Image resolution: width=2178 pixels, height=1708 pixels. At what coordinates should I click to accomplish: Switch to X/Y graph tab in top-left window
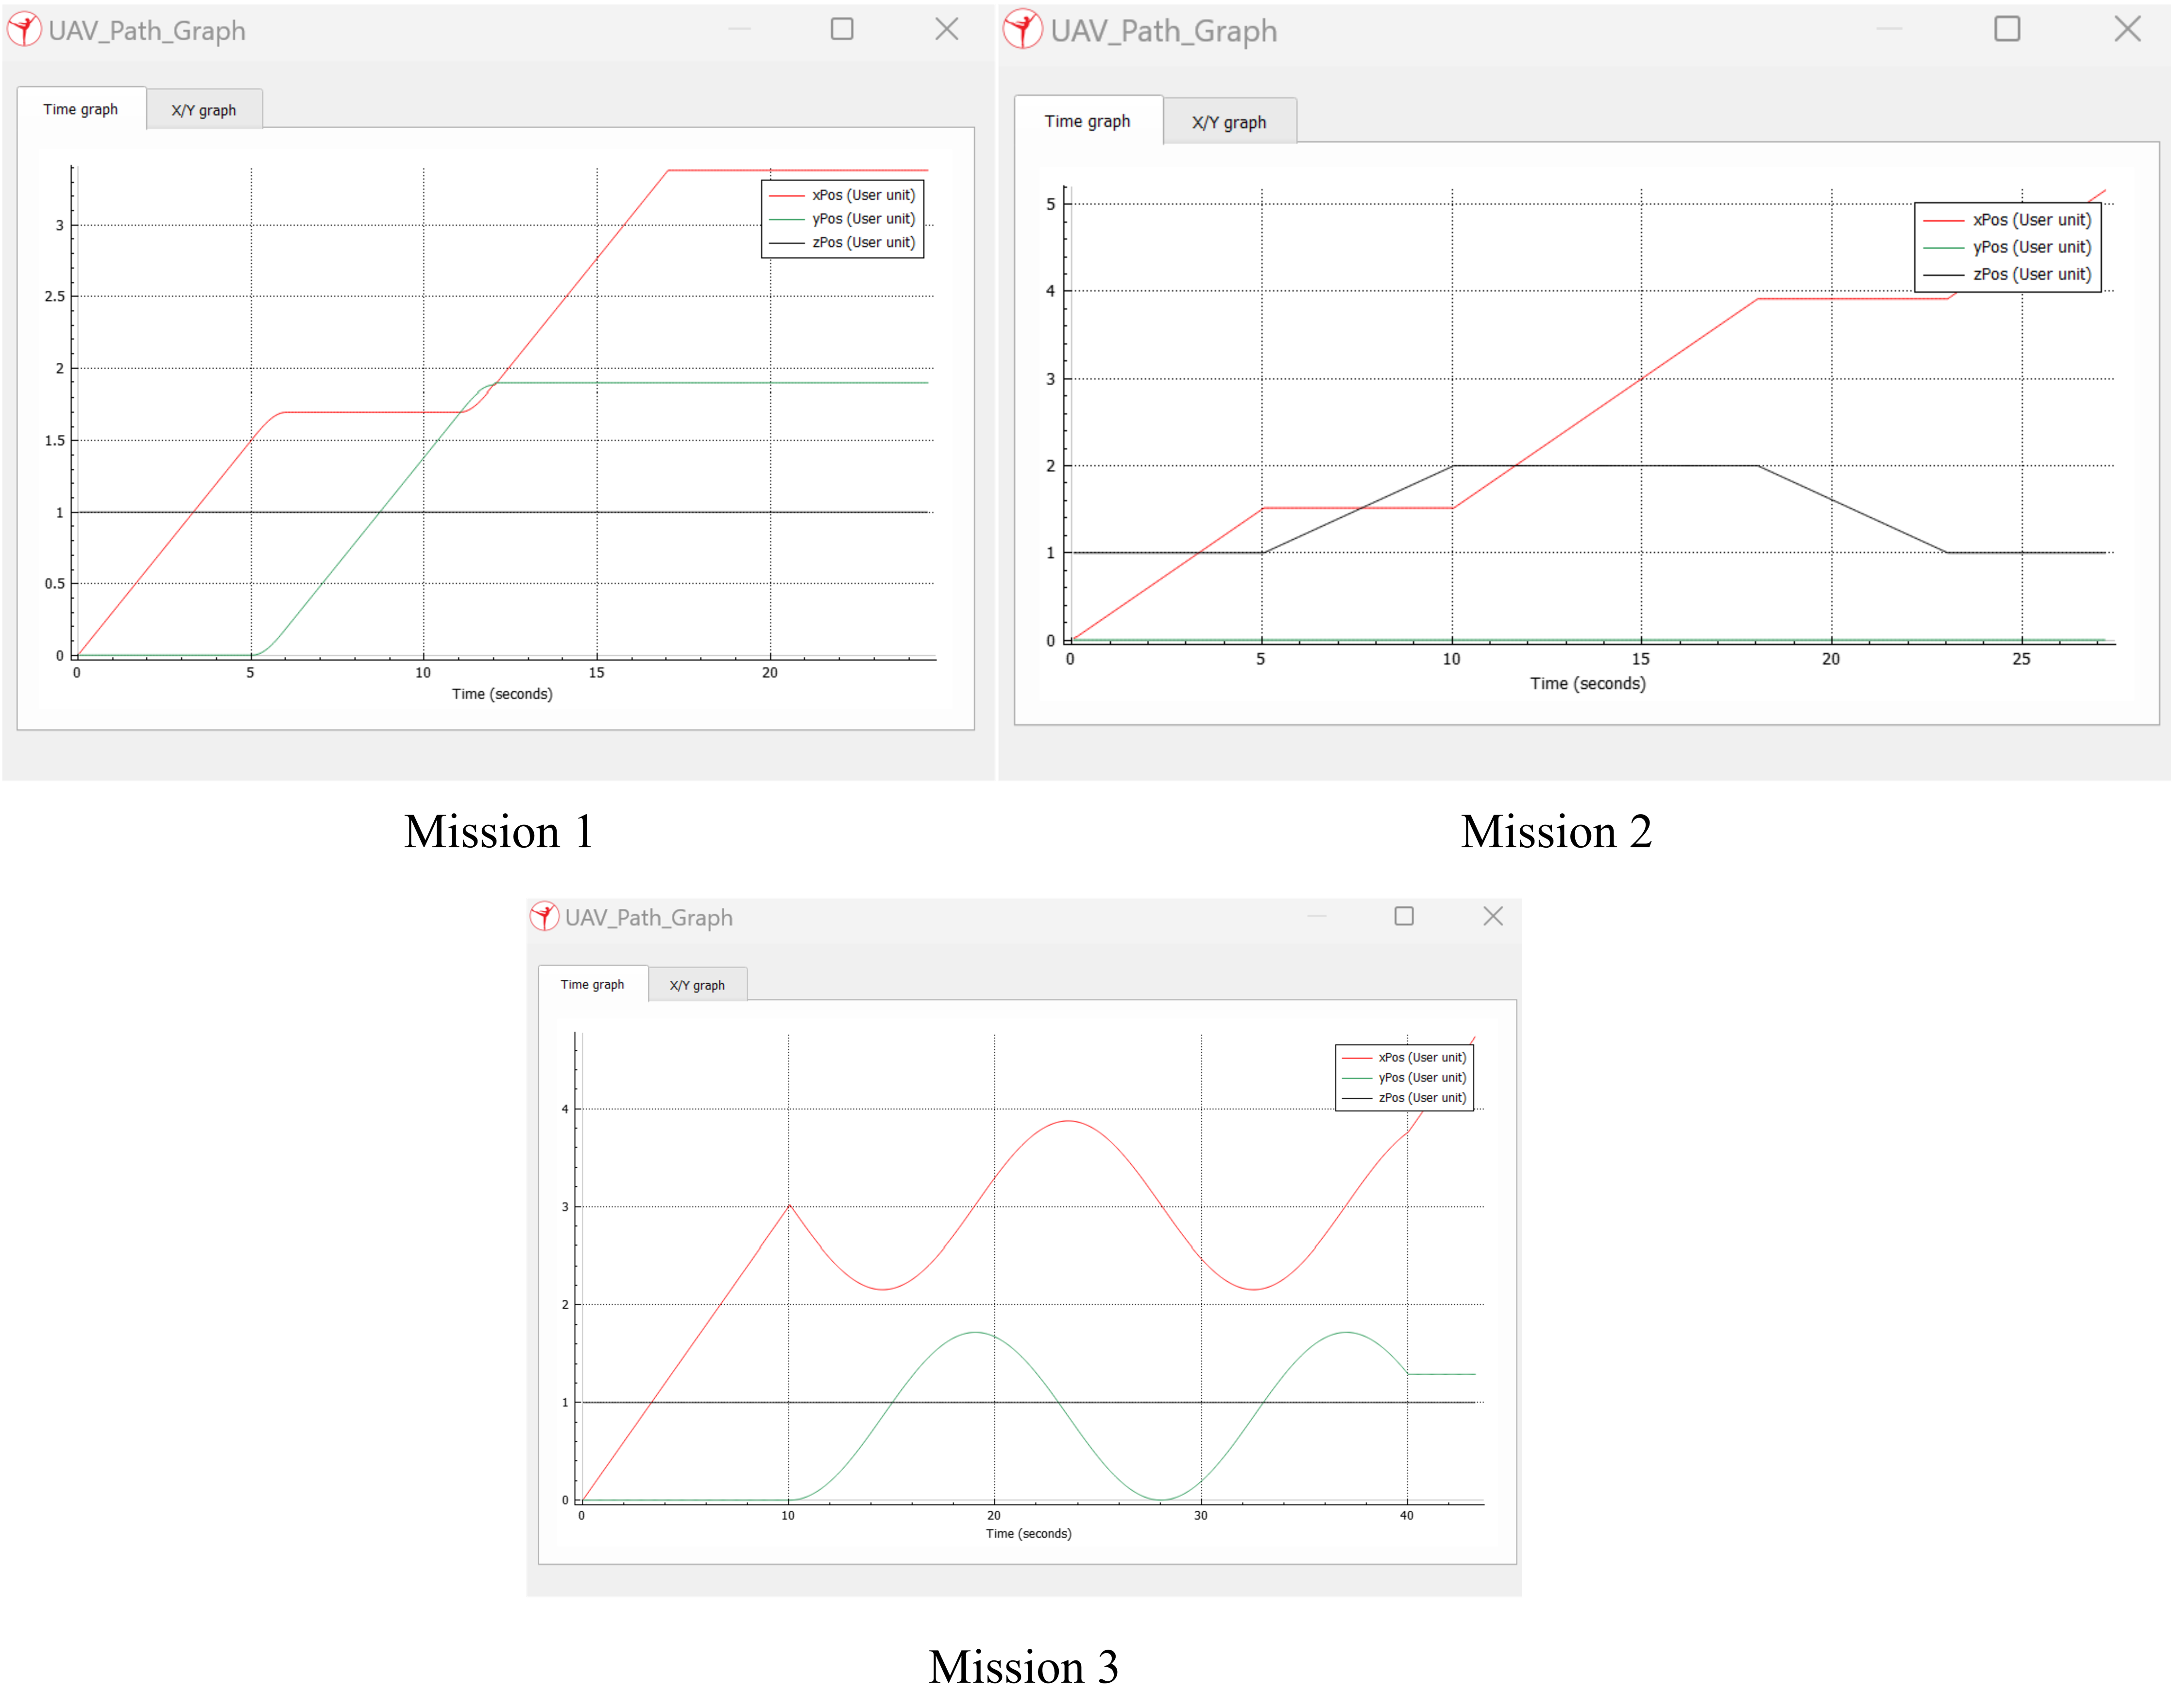[204, 110]
